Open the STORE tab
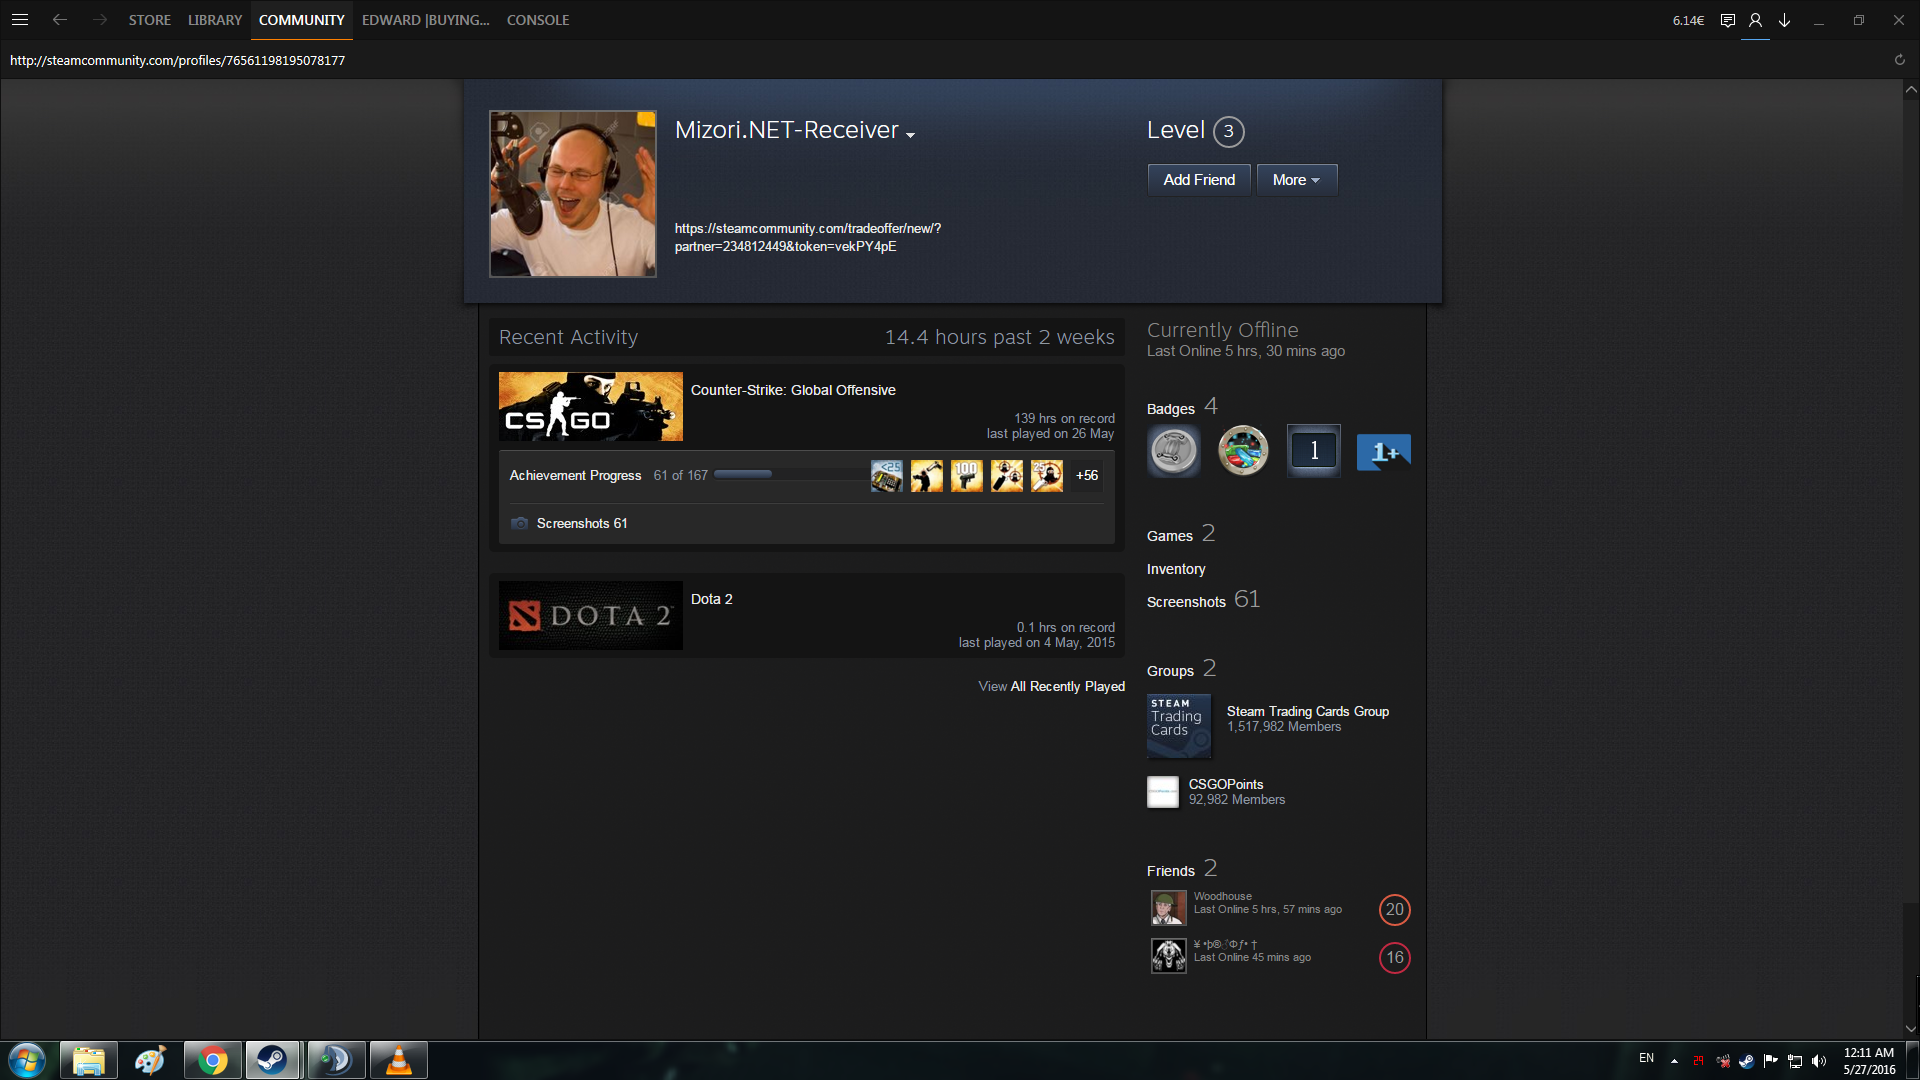Image resolution: width=1920 pixels, height=1080 pixels. 149,20
